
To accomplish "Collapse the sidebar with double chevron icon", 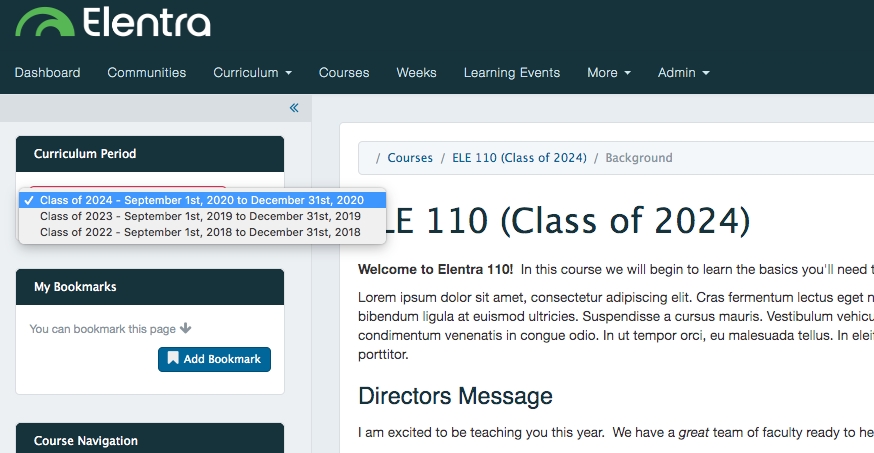I will pyautogui.click(x=294, y=108).
